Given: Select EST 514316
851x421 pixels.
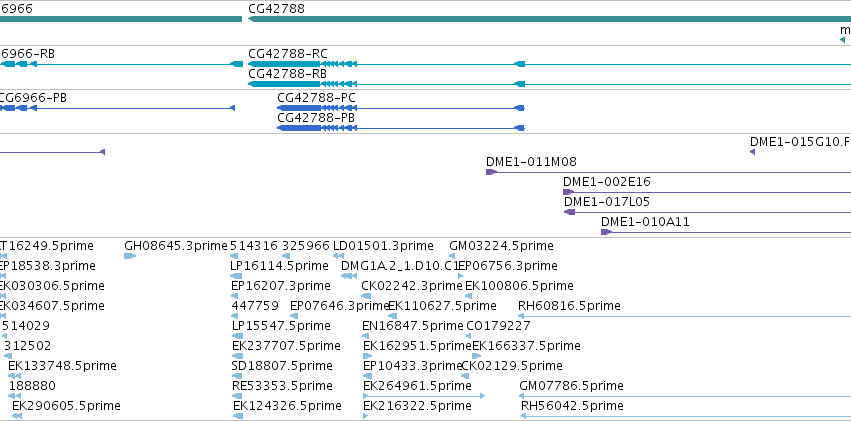Looking at the screenshot, I should [254, 246].
